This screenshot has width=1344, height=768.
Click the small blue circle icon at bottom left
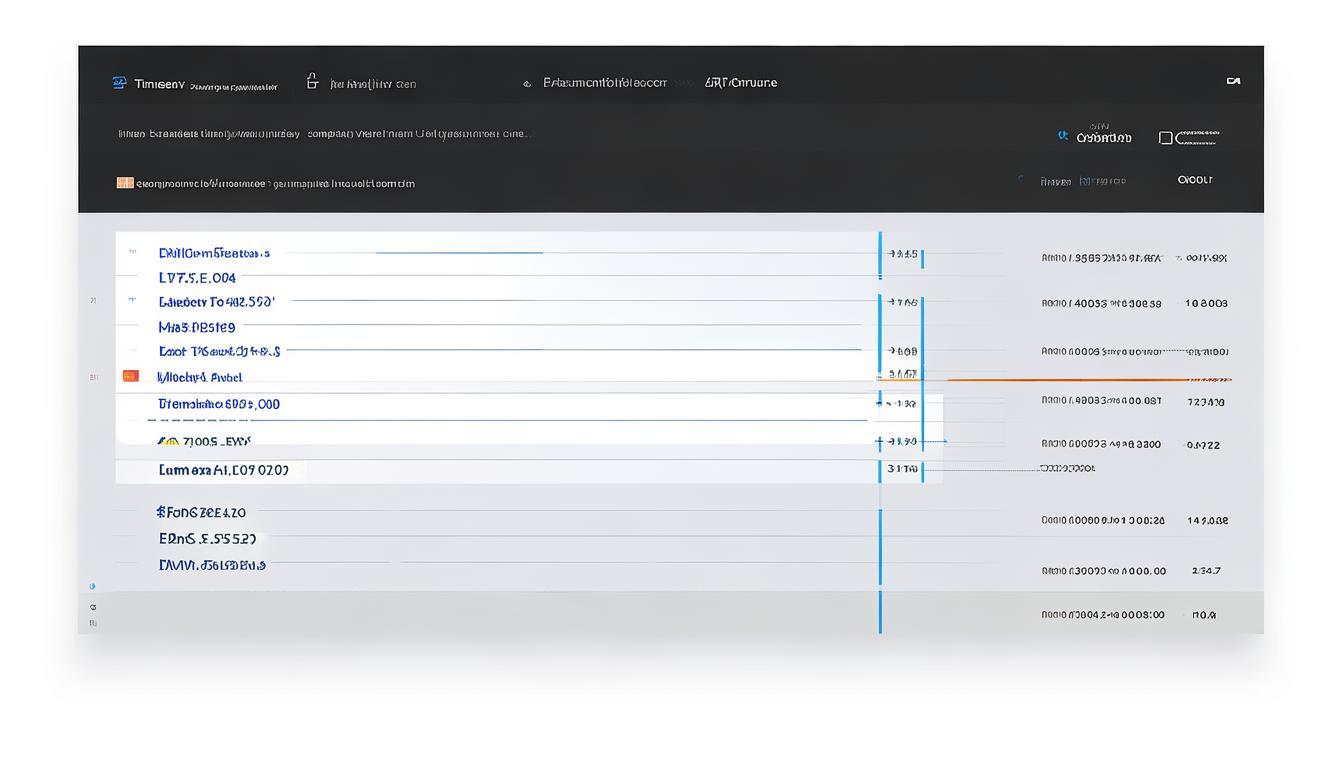[93, 586]
